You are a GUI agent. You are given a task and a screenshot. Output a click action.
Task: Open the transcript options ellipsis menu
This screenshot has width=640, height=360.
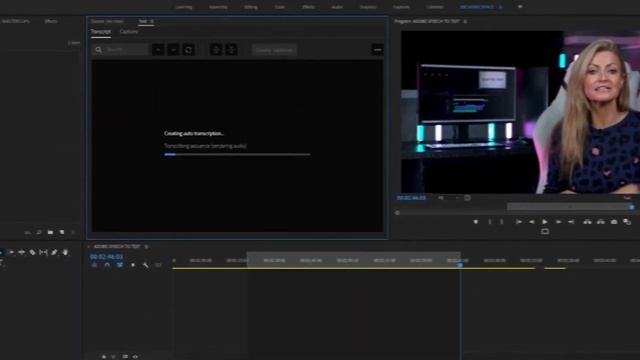378,50
